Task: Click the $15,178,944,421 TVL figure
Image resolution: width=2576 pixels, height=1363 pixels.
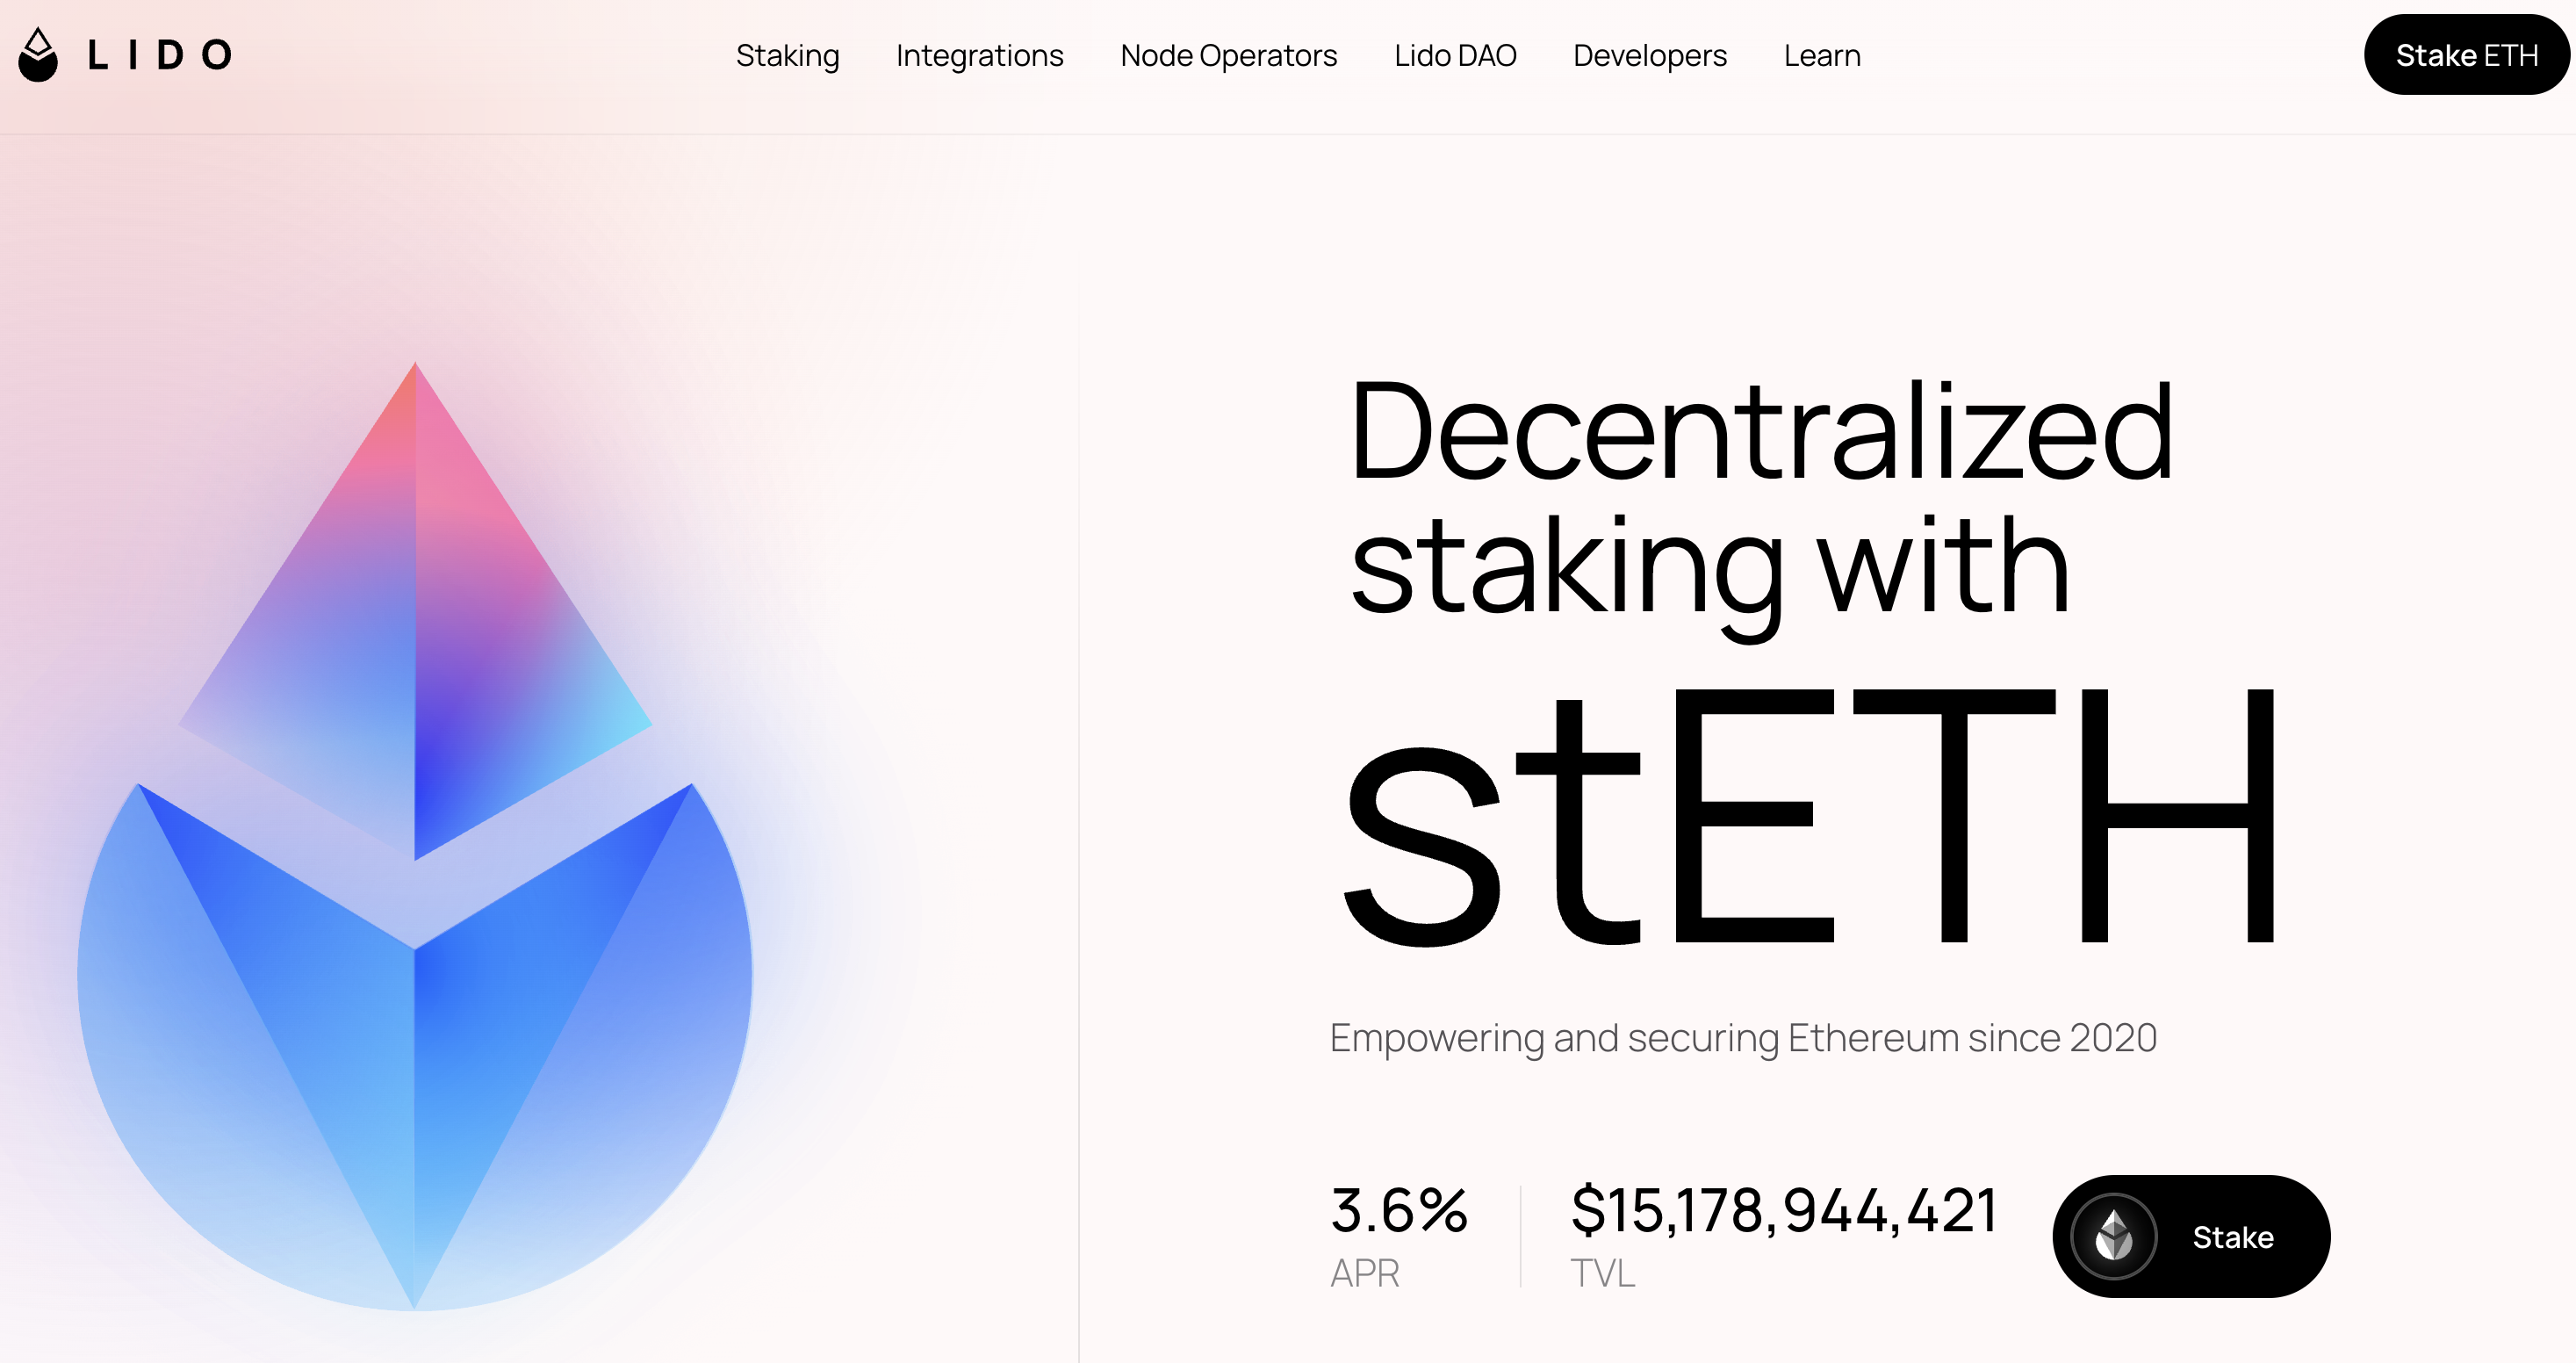Action: (1783, 1210)
